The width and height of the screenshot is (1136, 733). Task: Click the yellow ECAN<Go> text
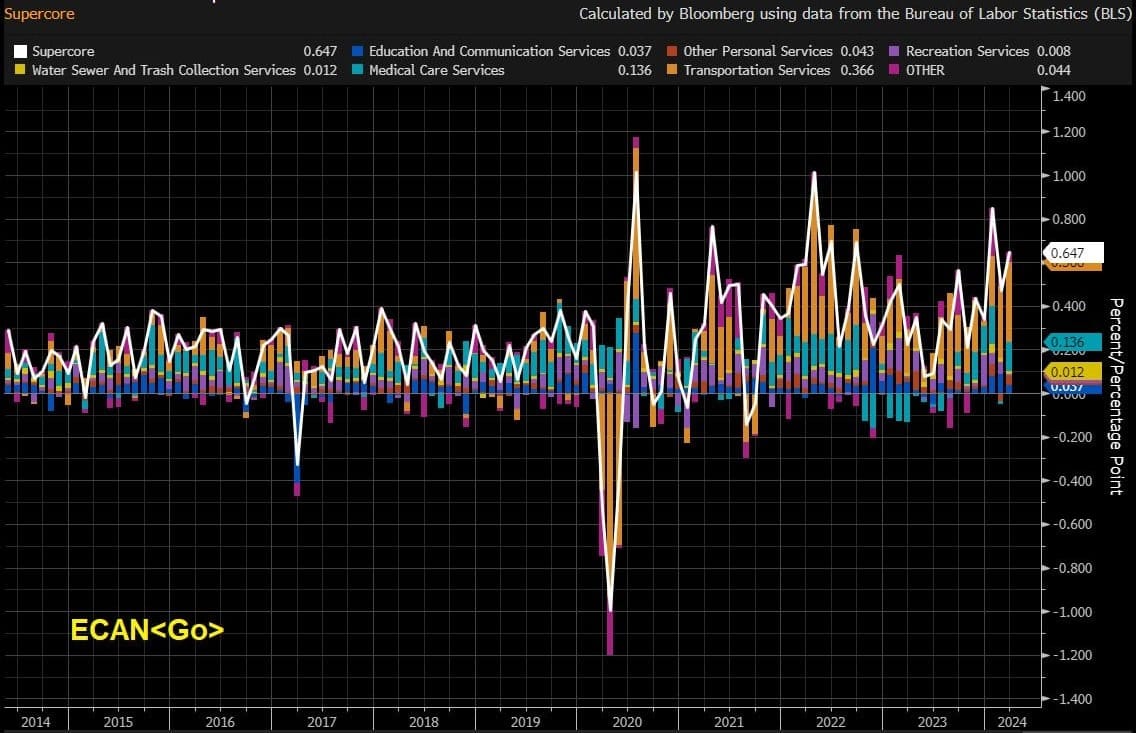(147, 630)
